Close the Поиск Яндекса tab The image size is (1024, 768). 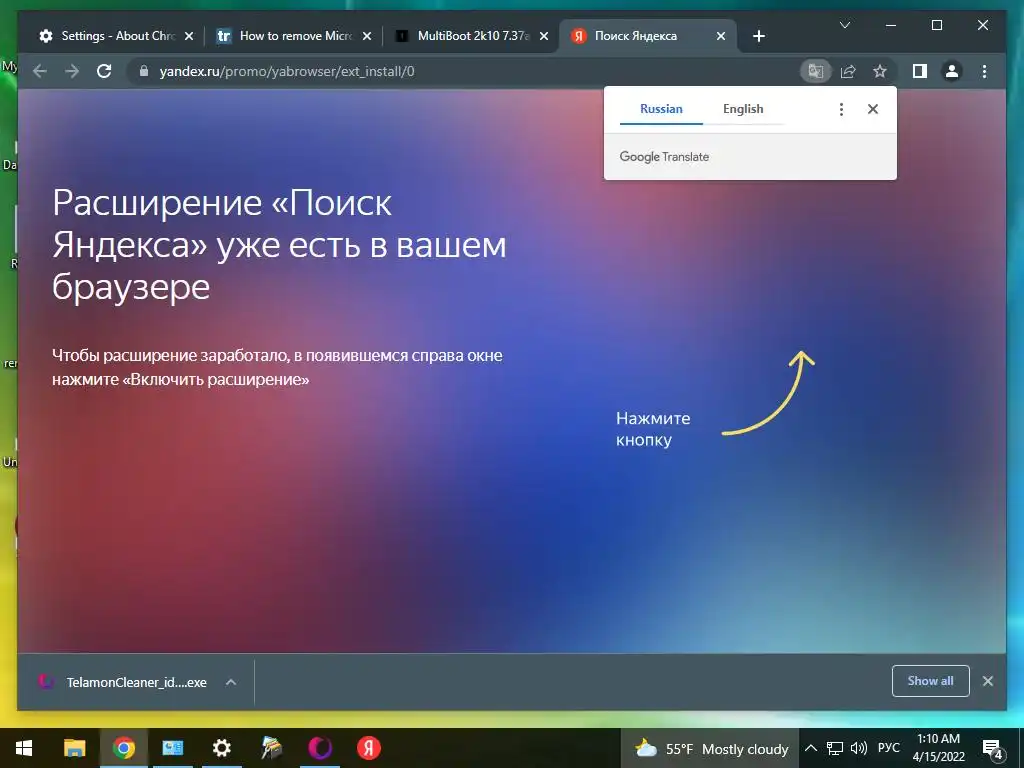pyautogui.click(x=720, y=36)
